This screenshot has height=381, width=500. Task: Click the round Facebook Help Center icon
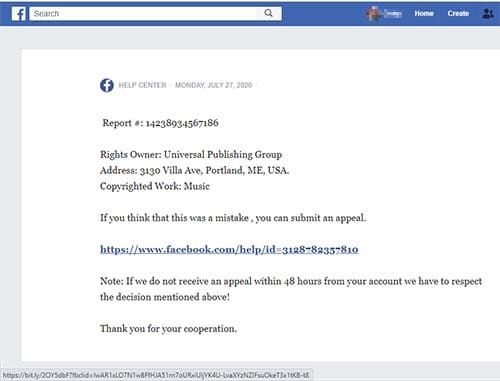107,85
